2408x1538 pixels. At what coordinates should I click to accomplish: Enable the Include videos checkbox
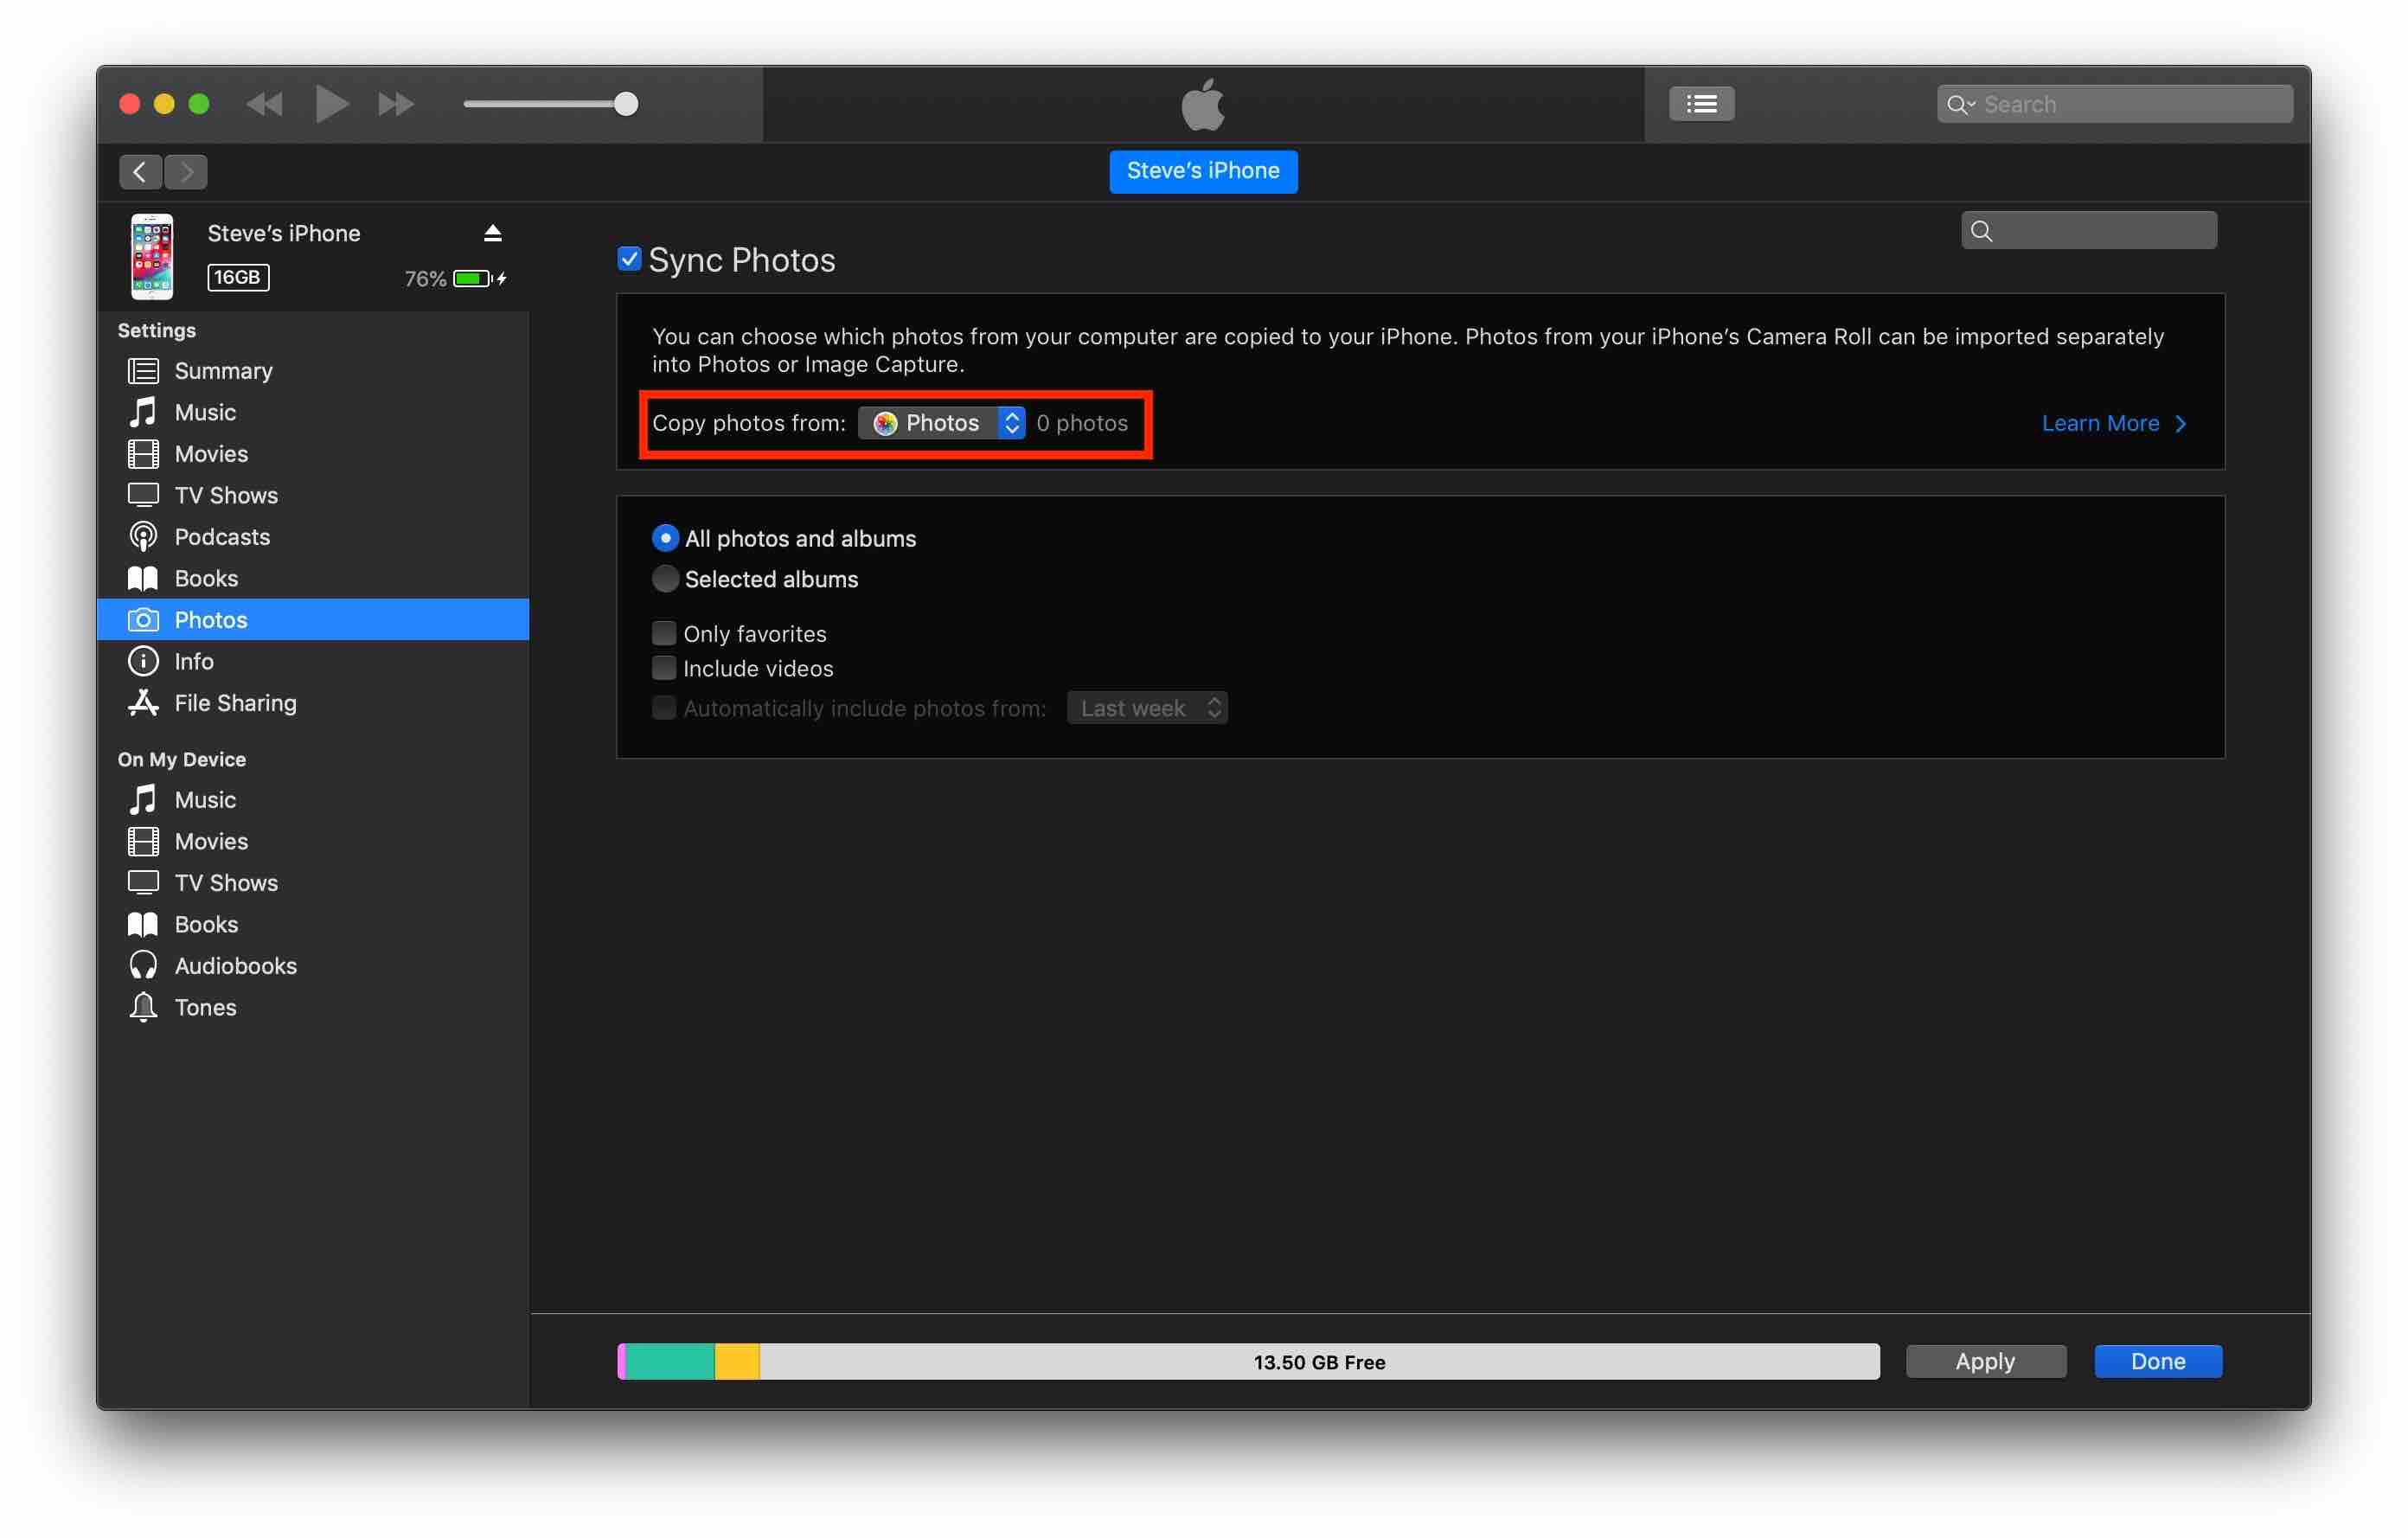[664, 668]
